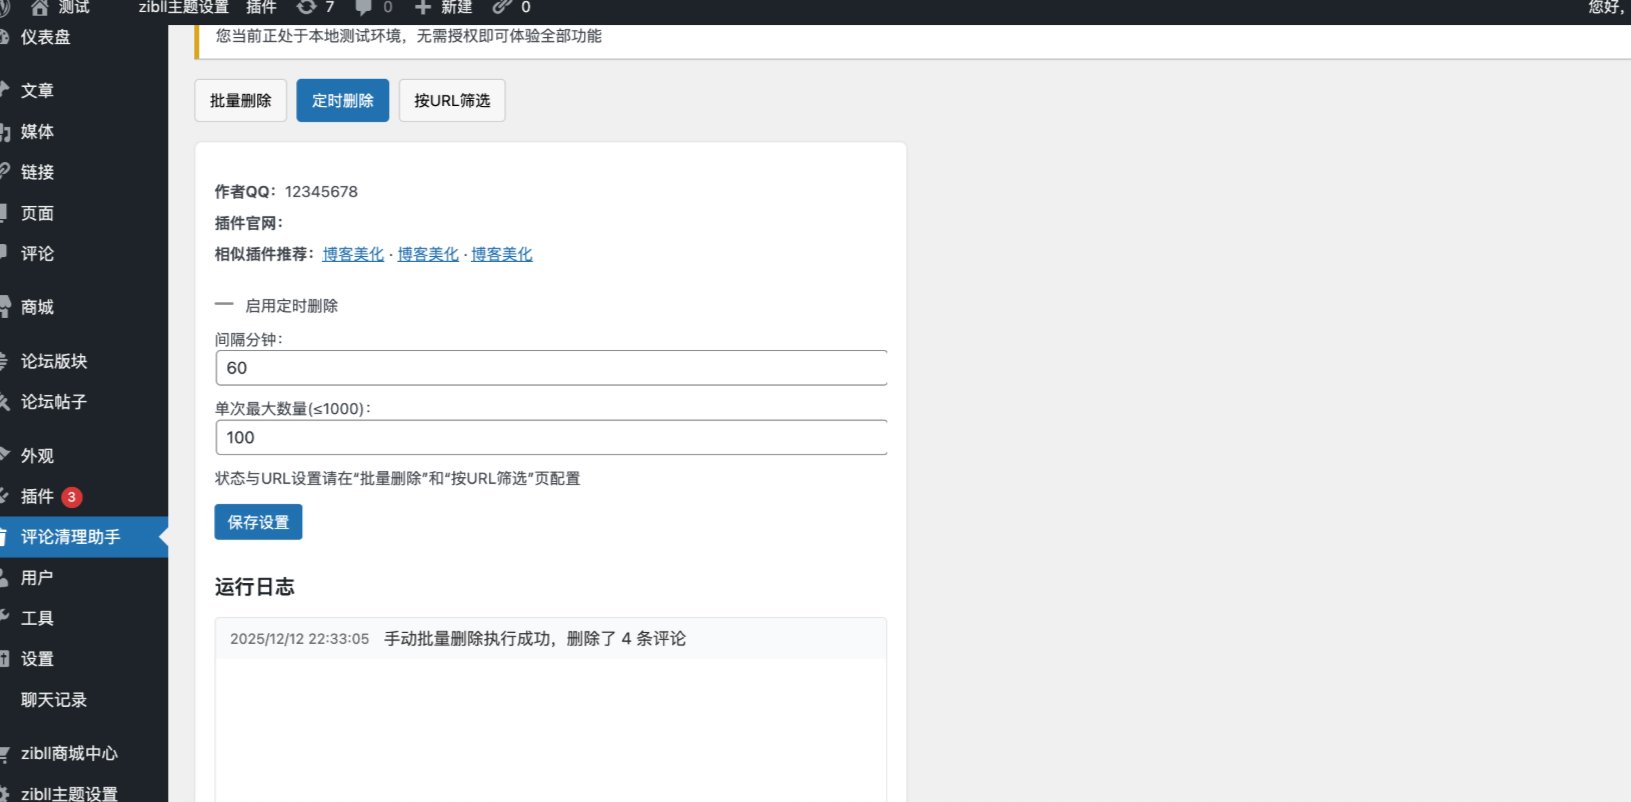Switch to the 批量删除 tab

(x=241, y=101)
